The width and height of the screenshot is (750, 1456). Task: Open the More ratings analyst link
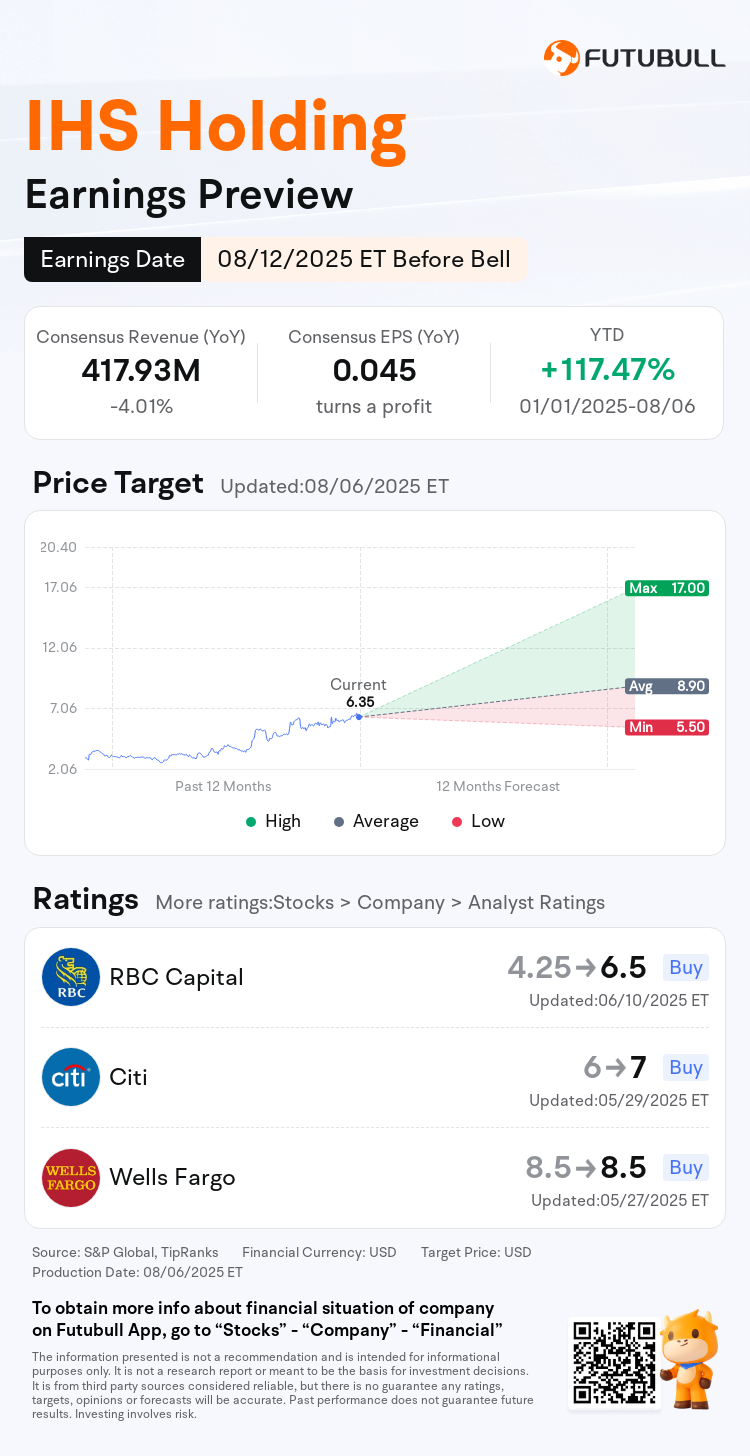(380, 902)
